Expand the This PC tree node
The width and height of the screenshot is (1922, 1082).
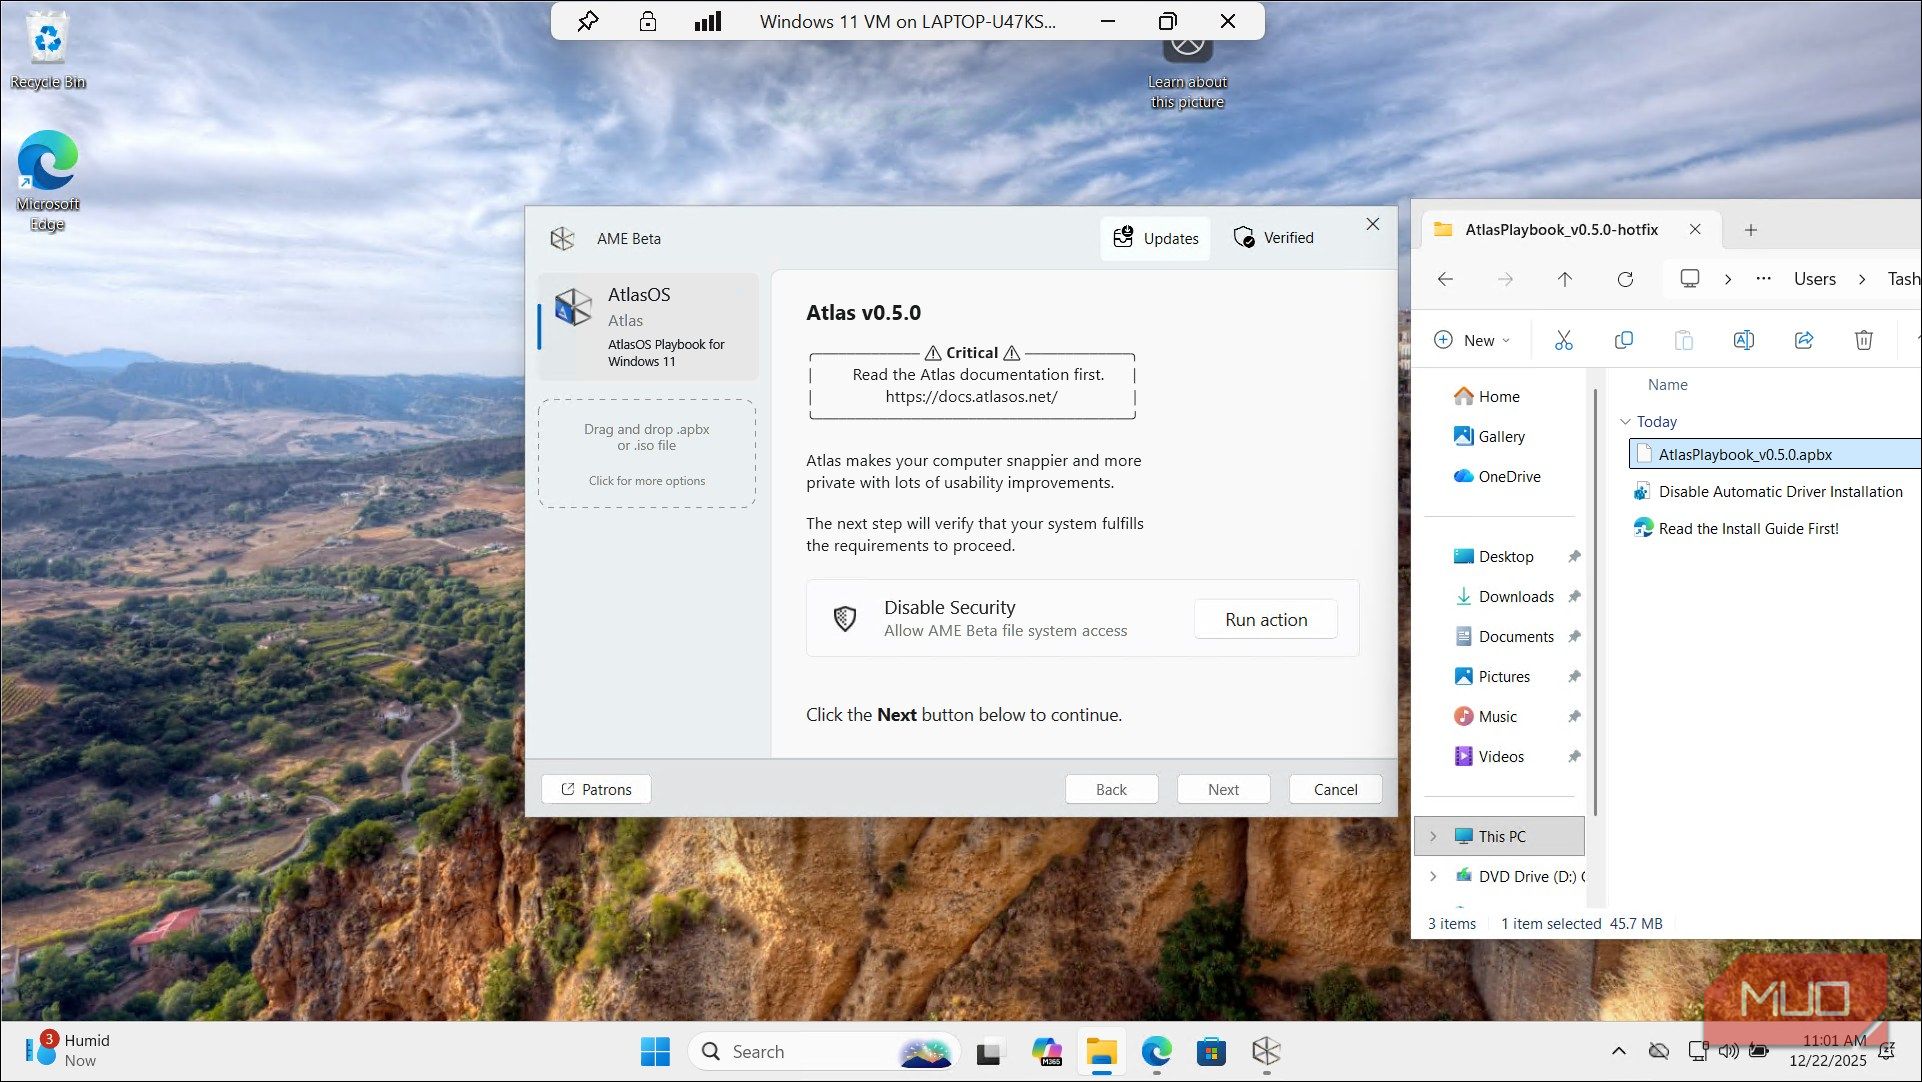1433,836
